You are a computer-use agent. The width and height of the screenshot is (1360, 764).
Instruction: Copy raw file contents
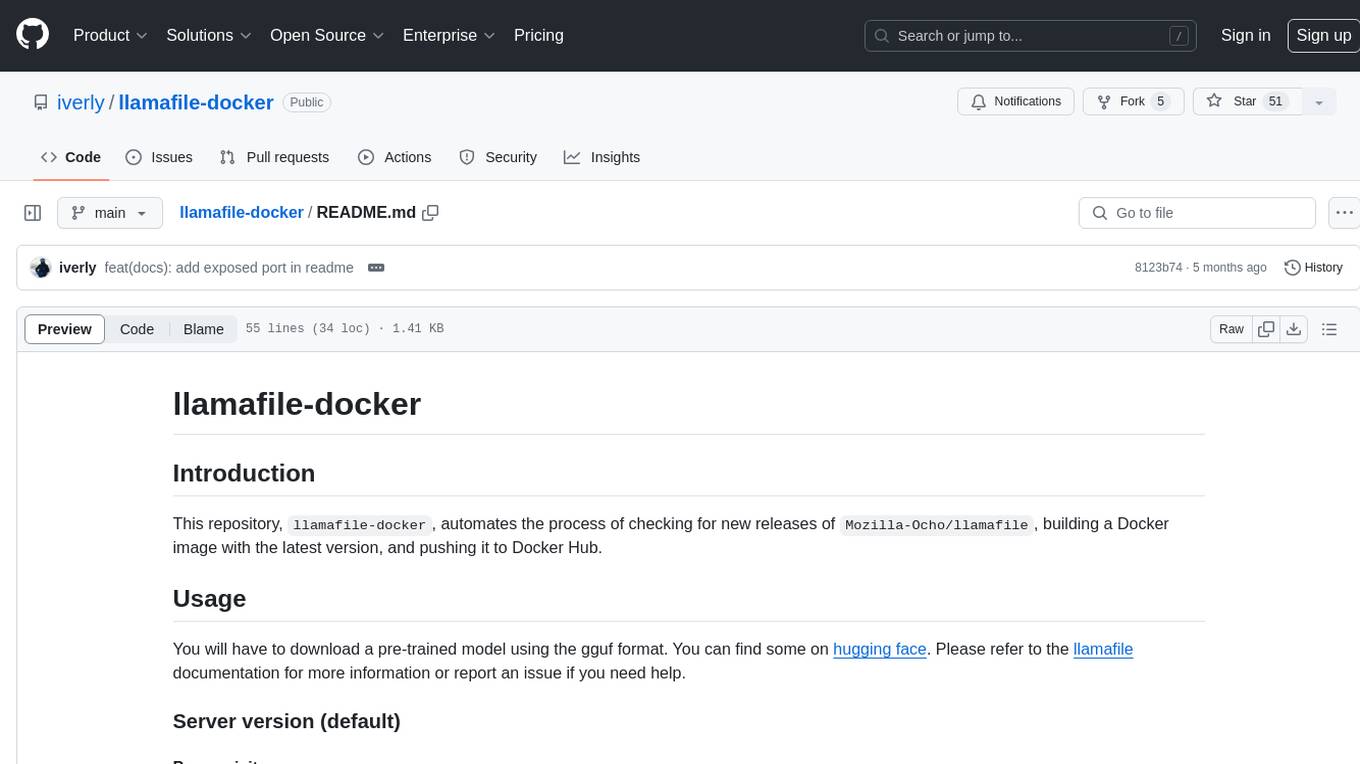(x=1267, y=329)
